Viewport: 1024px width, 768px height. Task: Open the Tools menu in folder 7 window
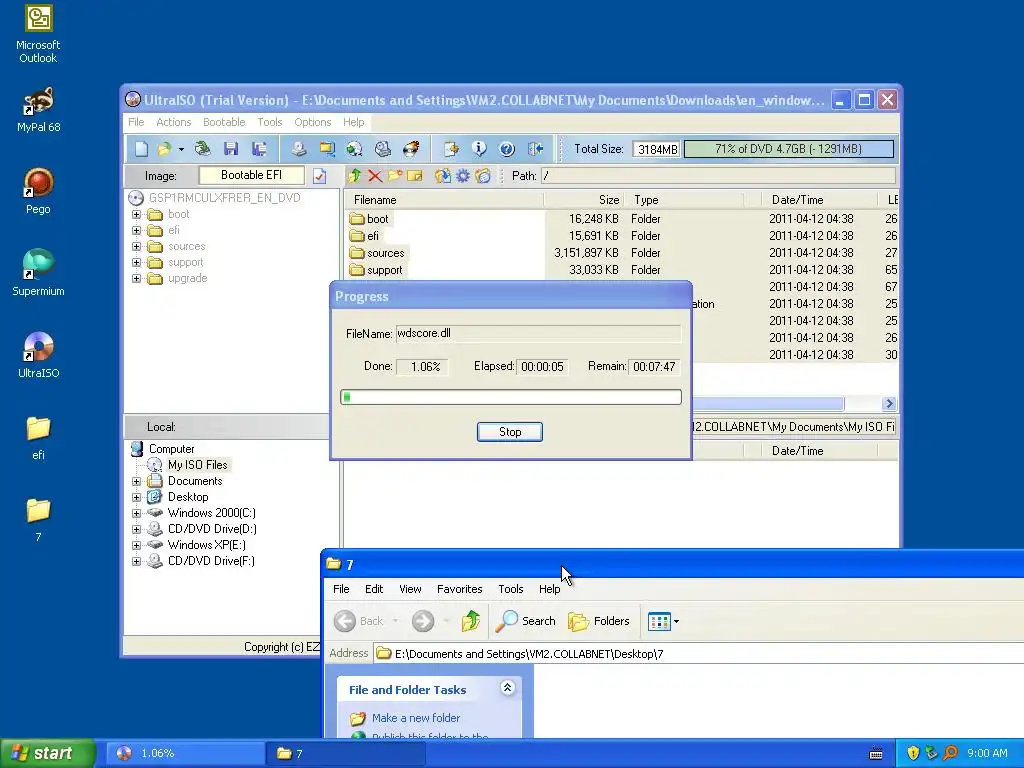click(x=511, y=589)
